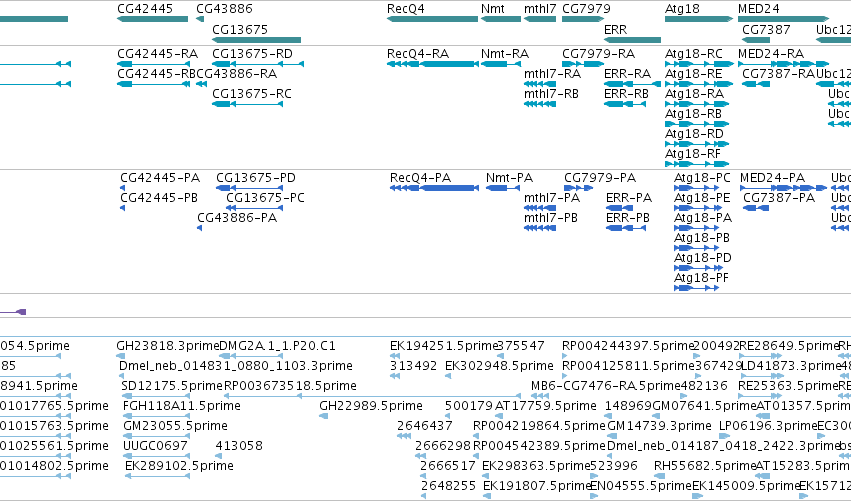The height and width of the screenshot is (501, 851).
Task: Select transcript mthl7-RA
Action: pyautogui.click(x=552, y=73)
